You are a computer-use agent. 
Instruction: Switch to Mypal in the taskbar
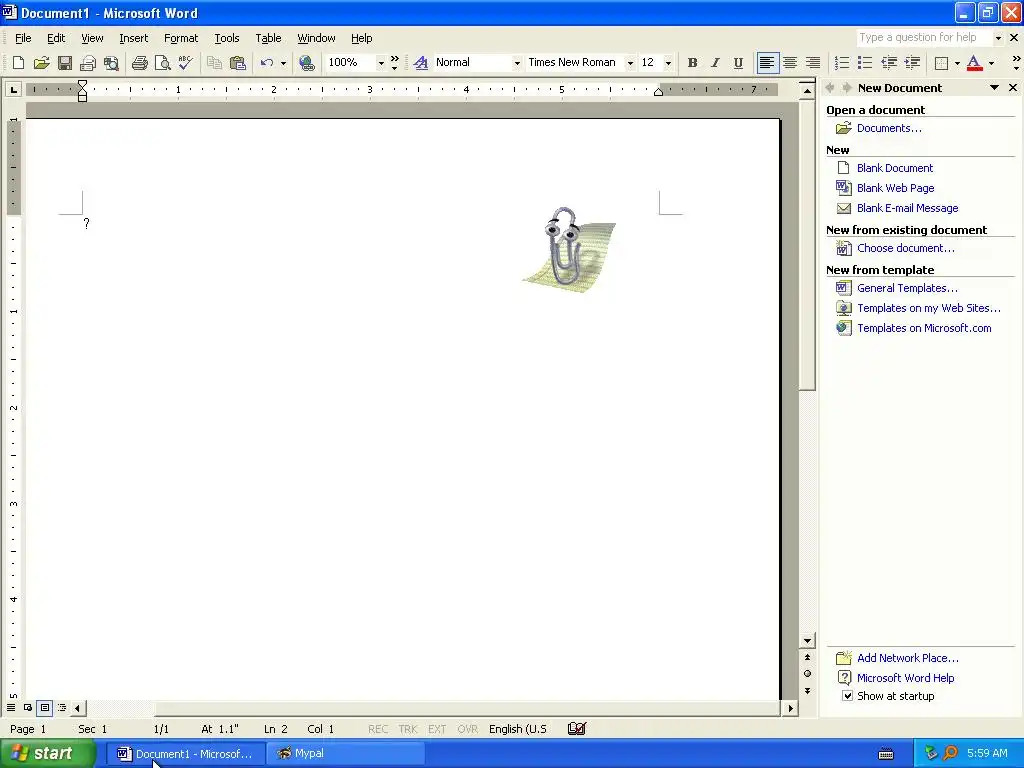click(x=345, y=754)
